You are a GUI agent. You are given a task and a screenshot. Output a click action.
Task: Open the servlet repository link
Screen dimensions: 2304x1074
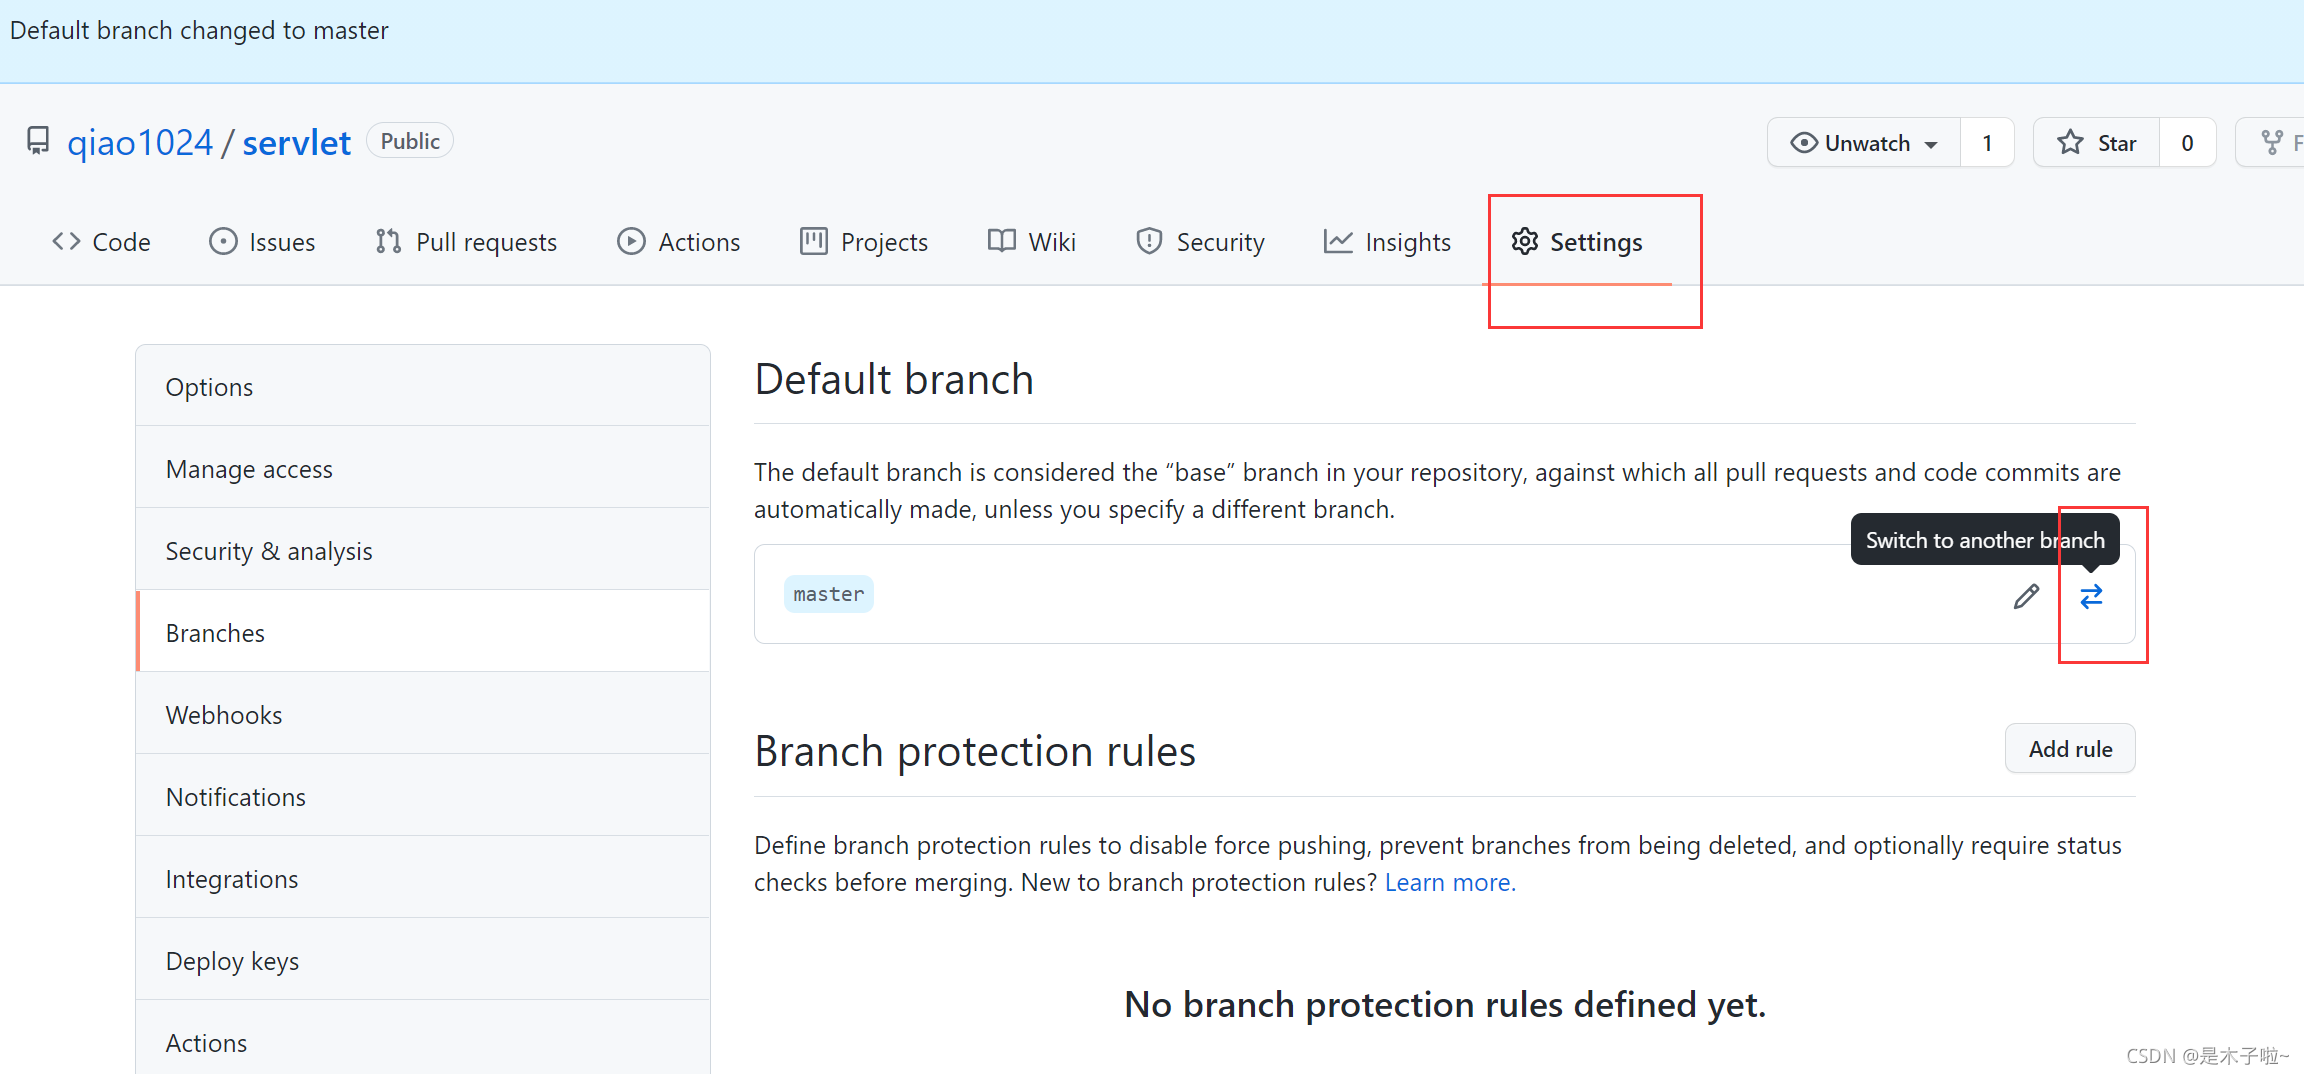pyautogui.click(x=296, y=142)
